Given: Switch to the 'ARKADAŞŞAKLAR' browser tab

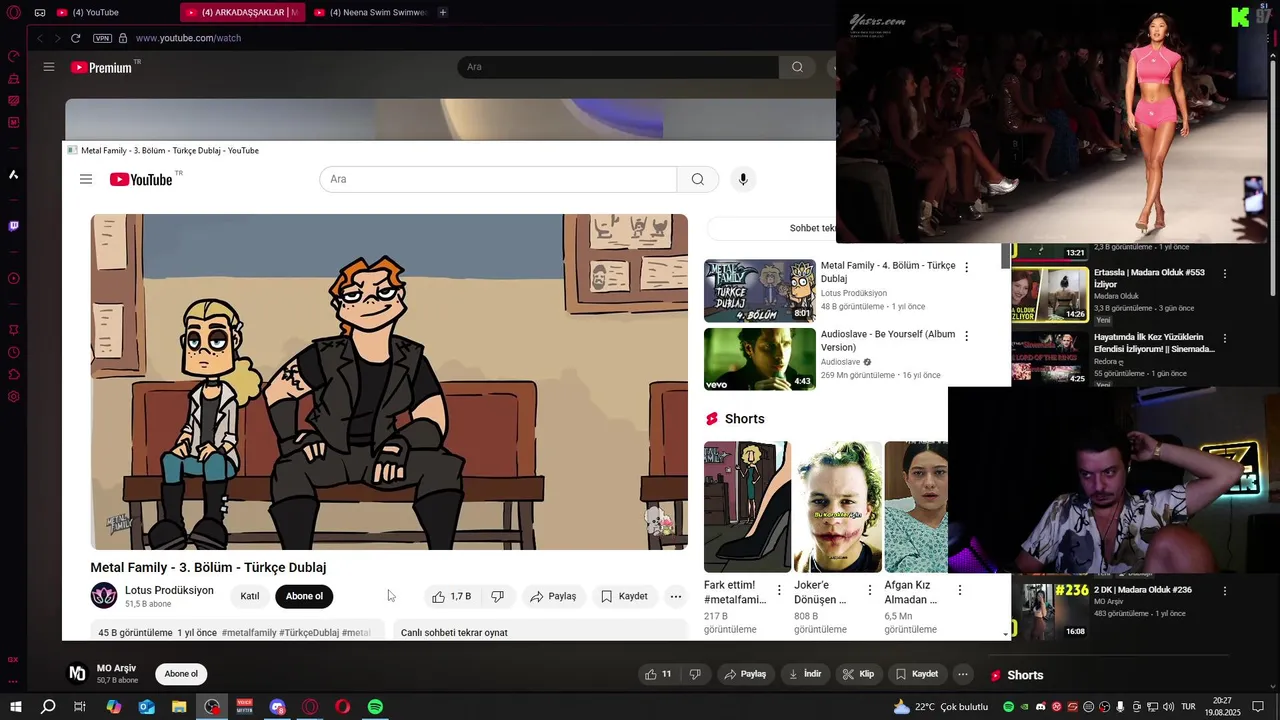Looking at the screenshot, I should 242,13.
